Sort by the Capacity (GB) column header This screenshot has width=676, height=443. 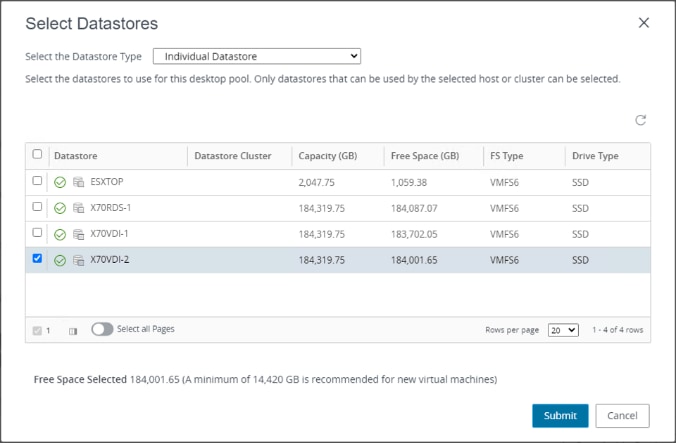pos(328,156)
